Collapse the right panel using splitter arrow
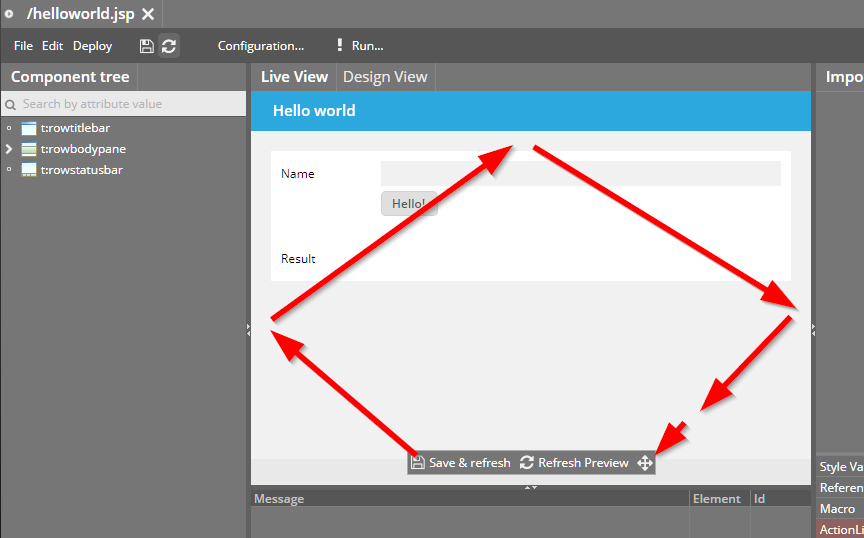 pos(813,329)
